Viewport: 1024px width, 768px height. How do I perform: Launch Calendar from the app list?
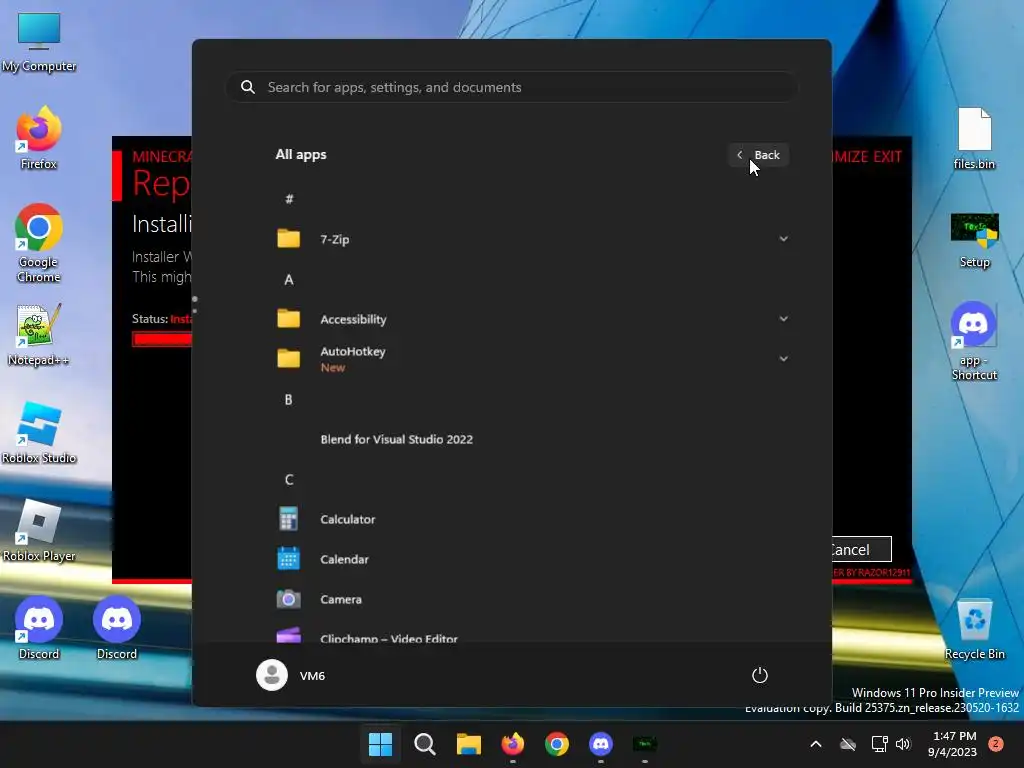(x=532, y=559)
